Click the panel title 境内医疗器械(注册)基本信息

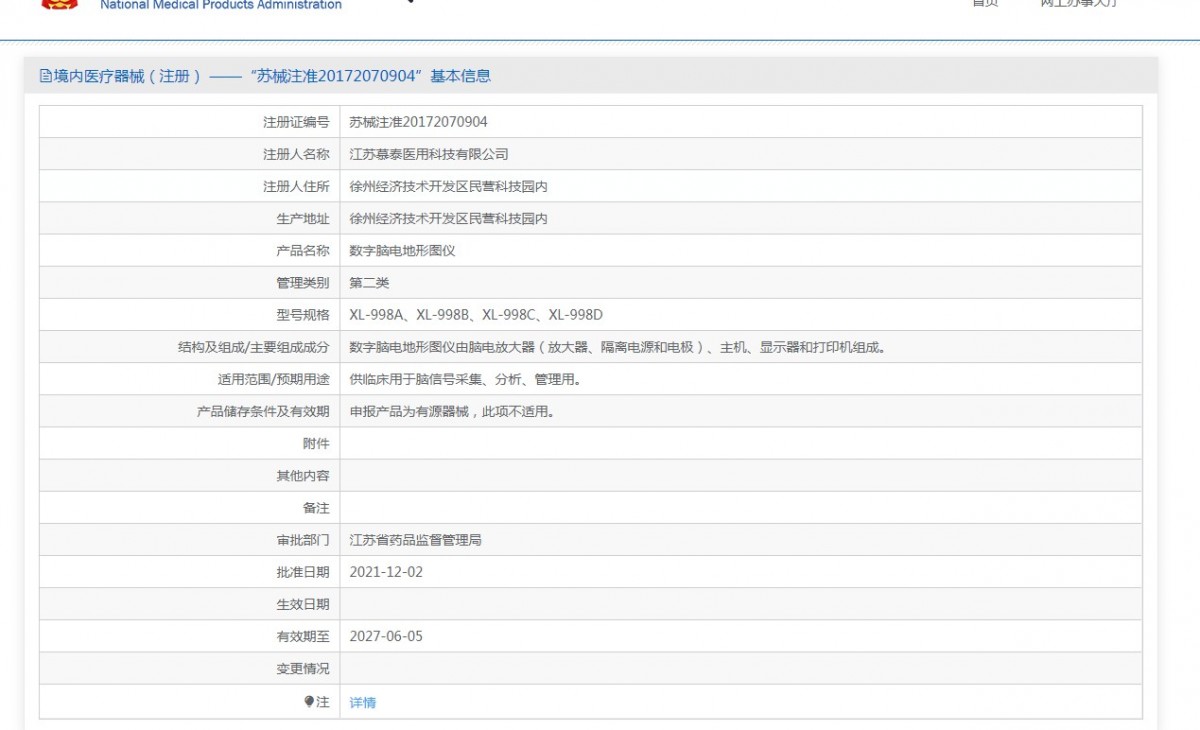point(265,76)
